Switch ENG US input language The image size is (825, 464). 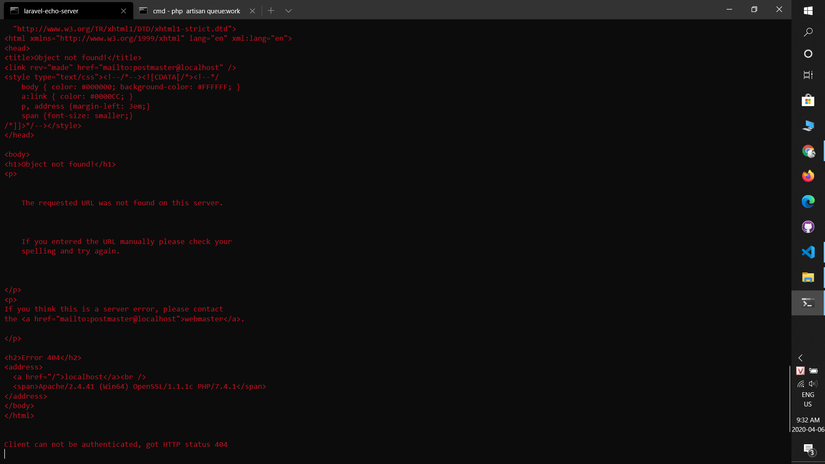click(x=808, y=399)
